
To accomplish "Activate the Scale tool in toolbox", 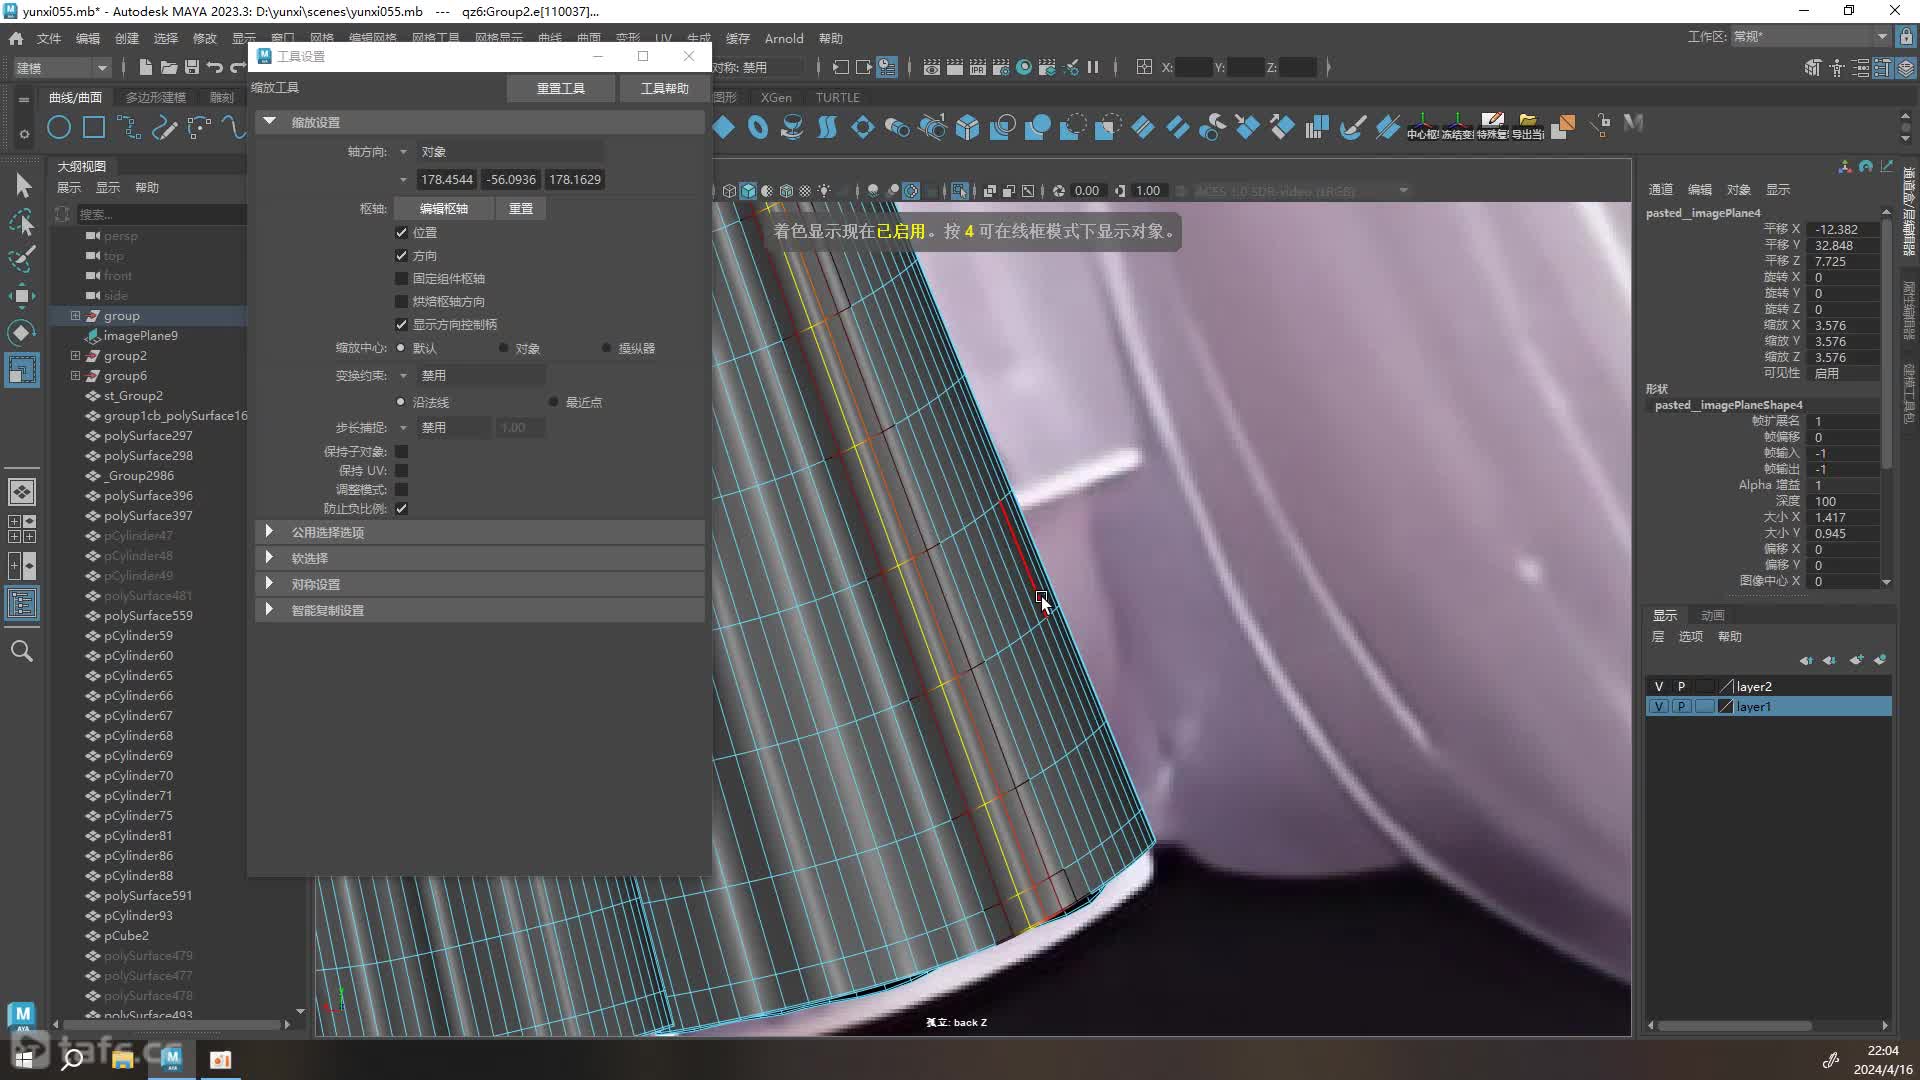I will [x=22, y=370].
